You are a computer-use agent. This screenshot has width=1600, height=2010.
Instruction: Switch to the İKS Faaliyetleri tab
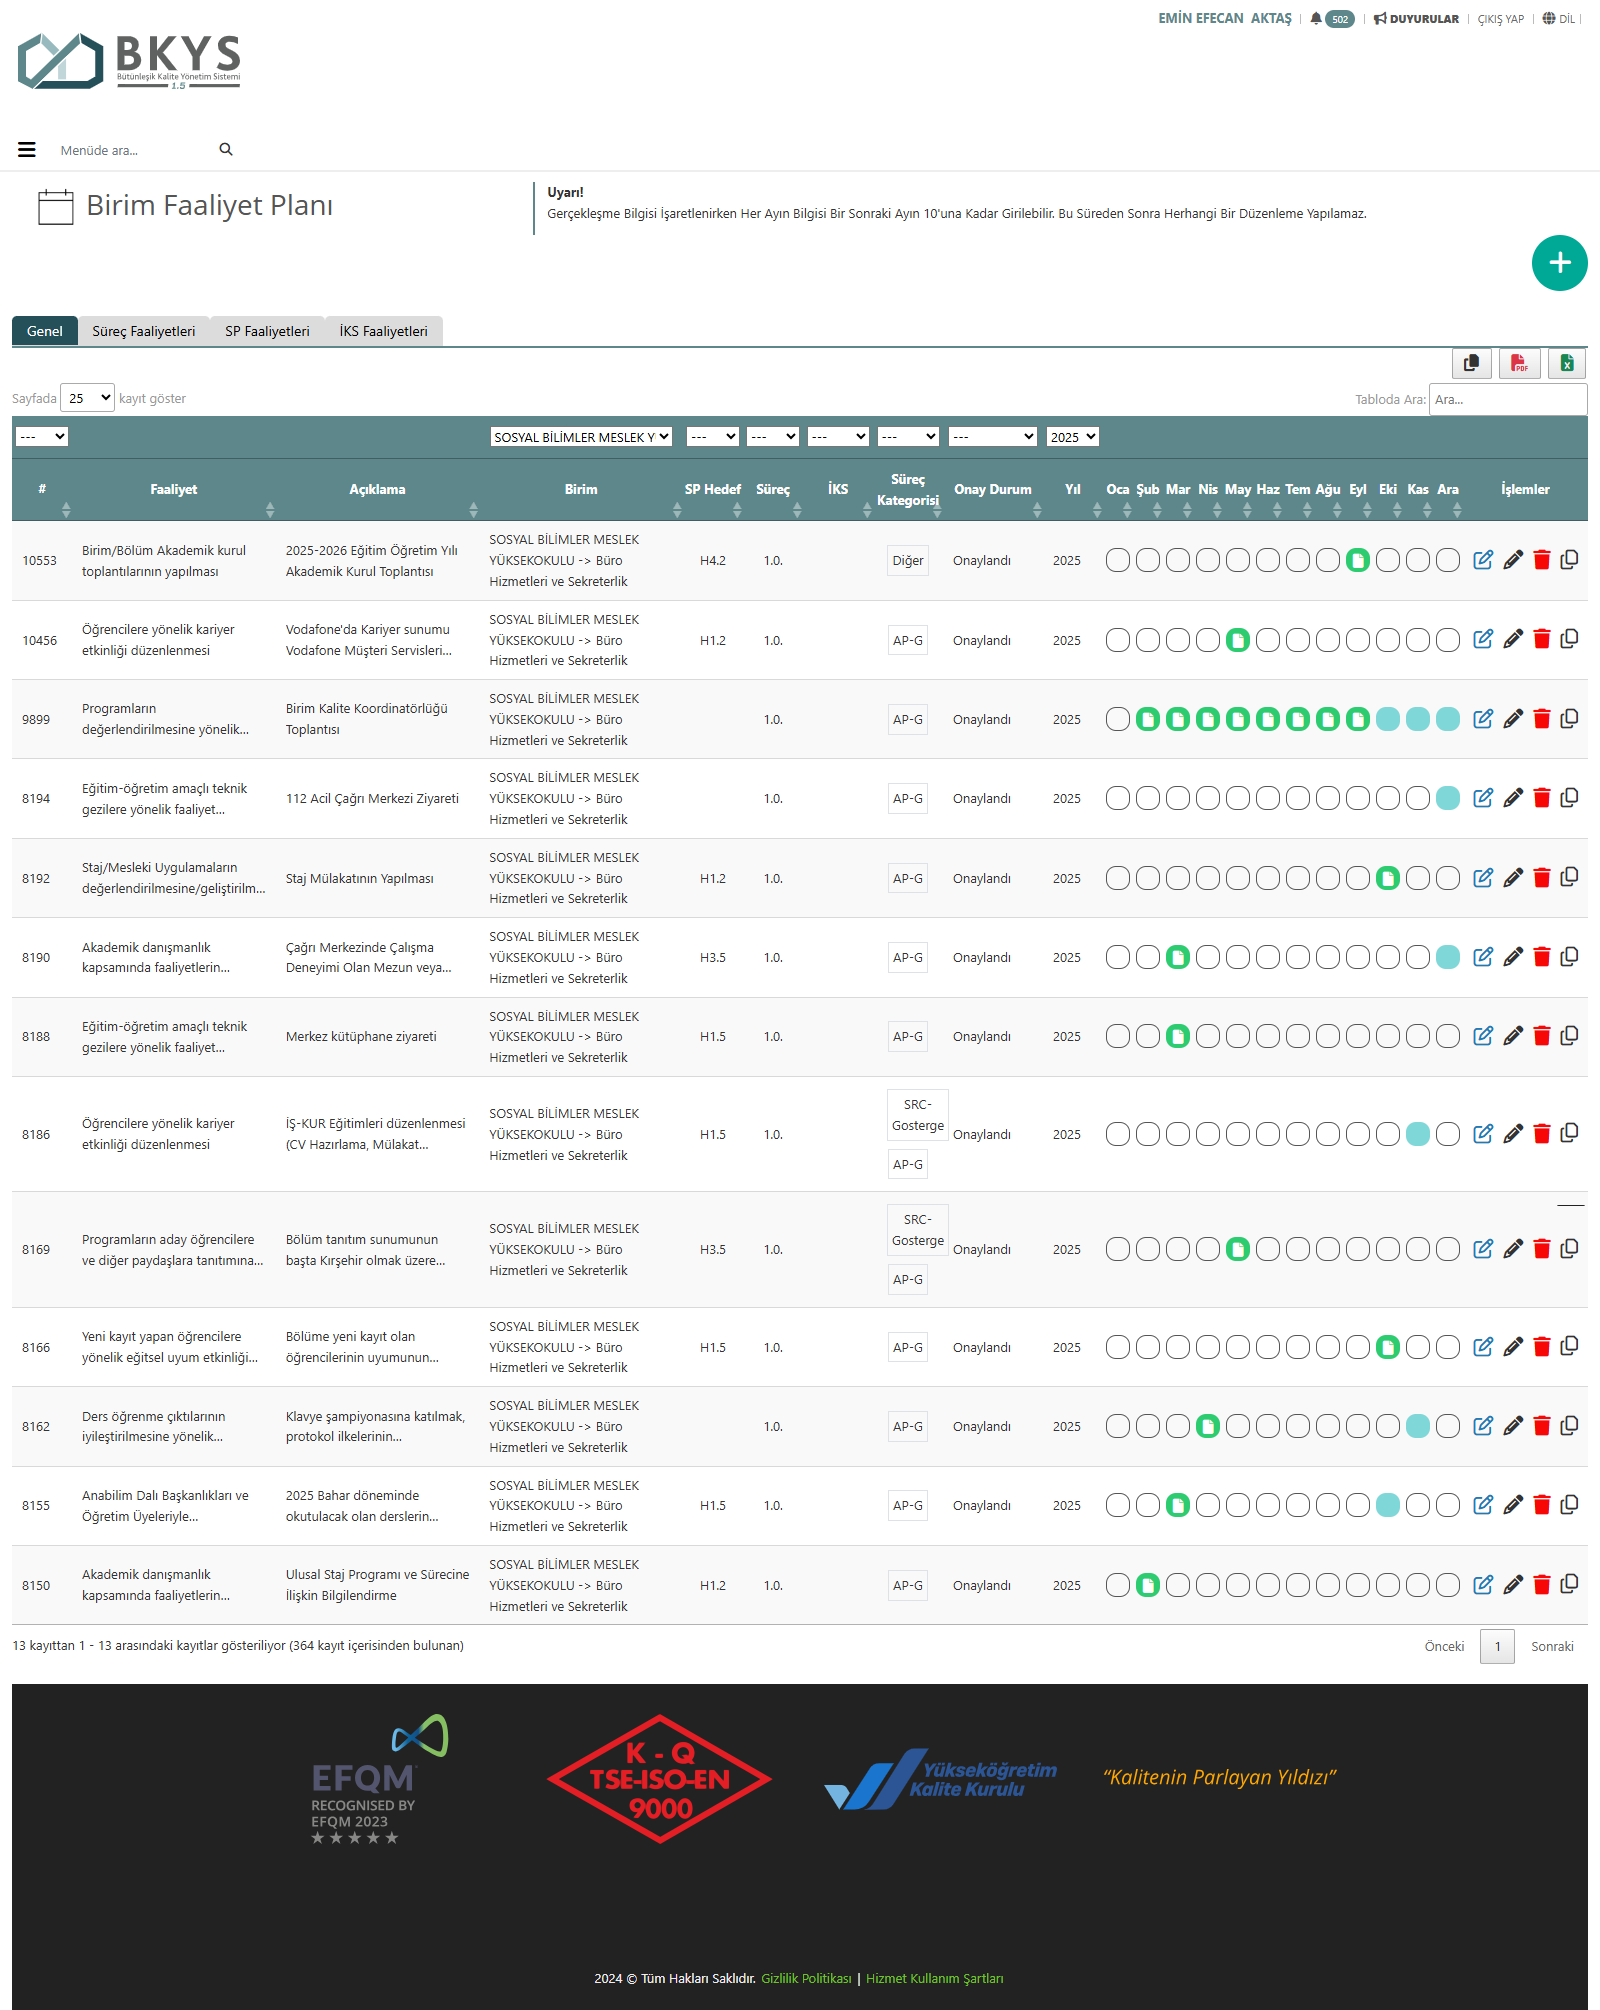pyautogui.click(x=383, y=331)
